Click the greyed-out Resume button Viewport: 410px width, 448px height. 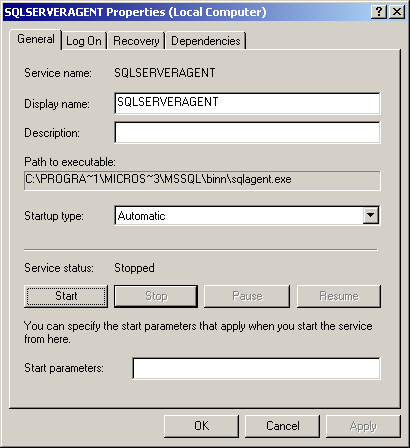(339, 296)
